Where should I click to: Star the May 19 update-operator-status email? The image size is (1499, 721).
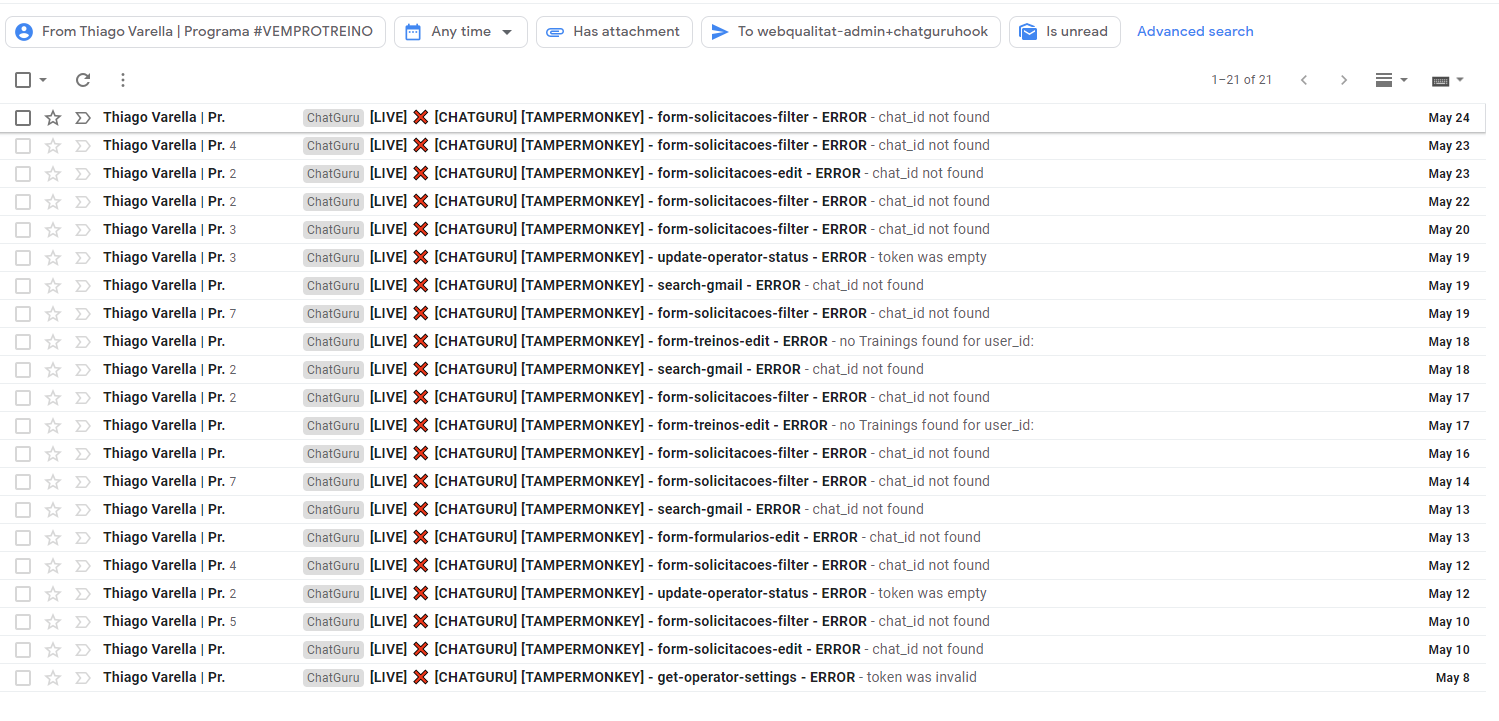tap(53, 258)
